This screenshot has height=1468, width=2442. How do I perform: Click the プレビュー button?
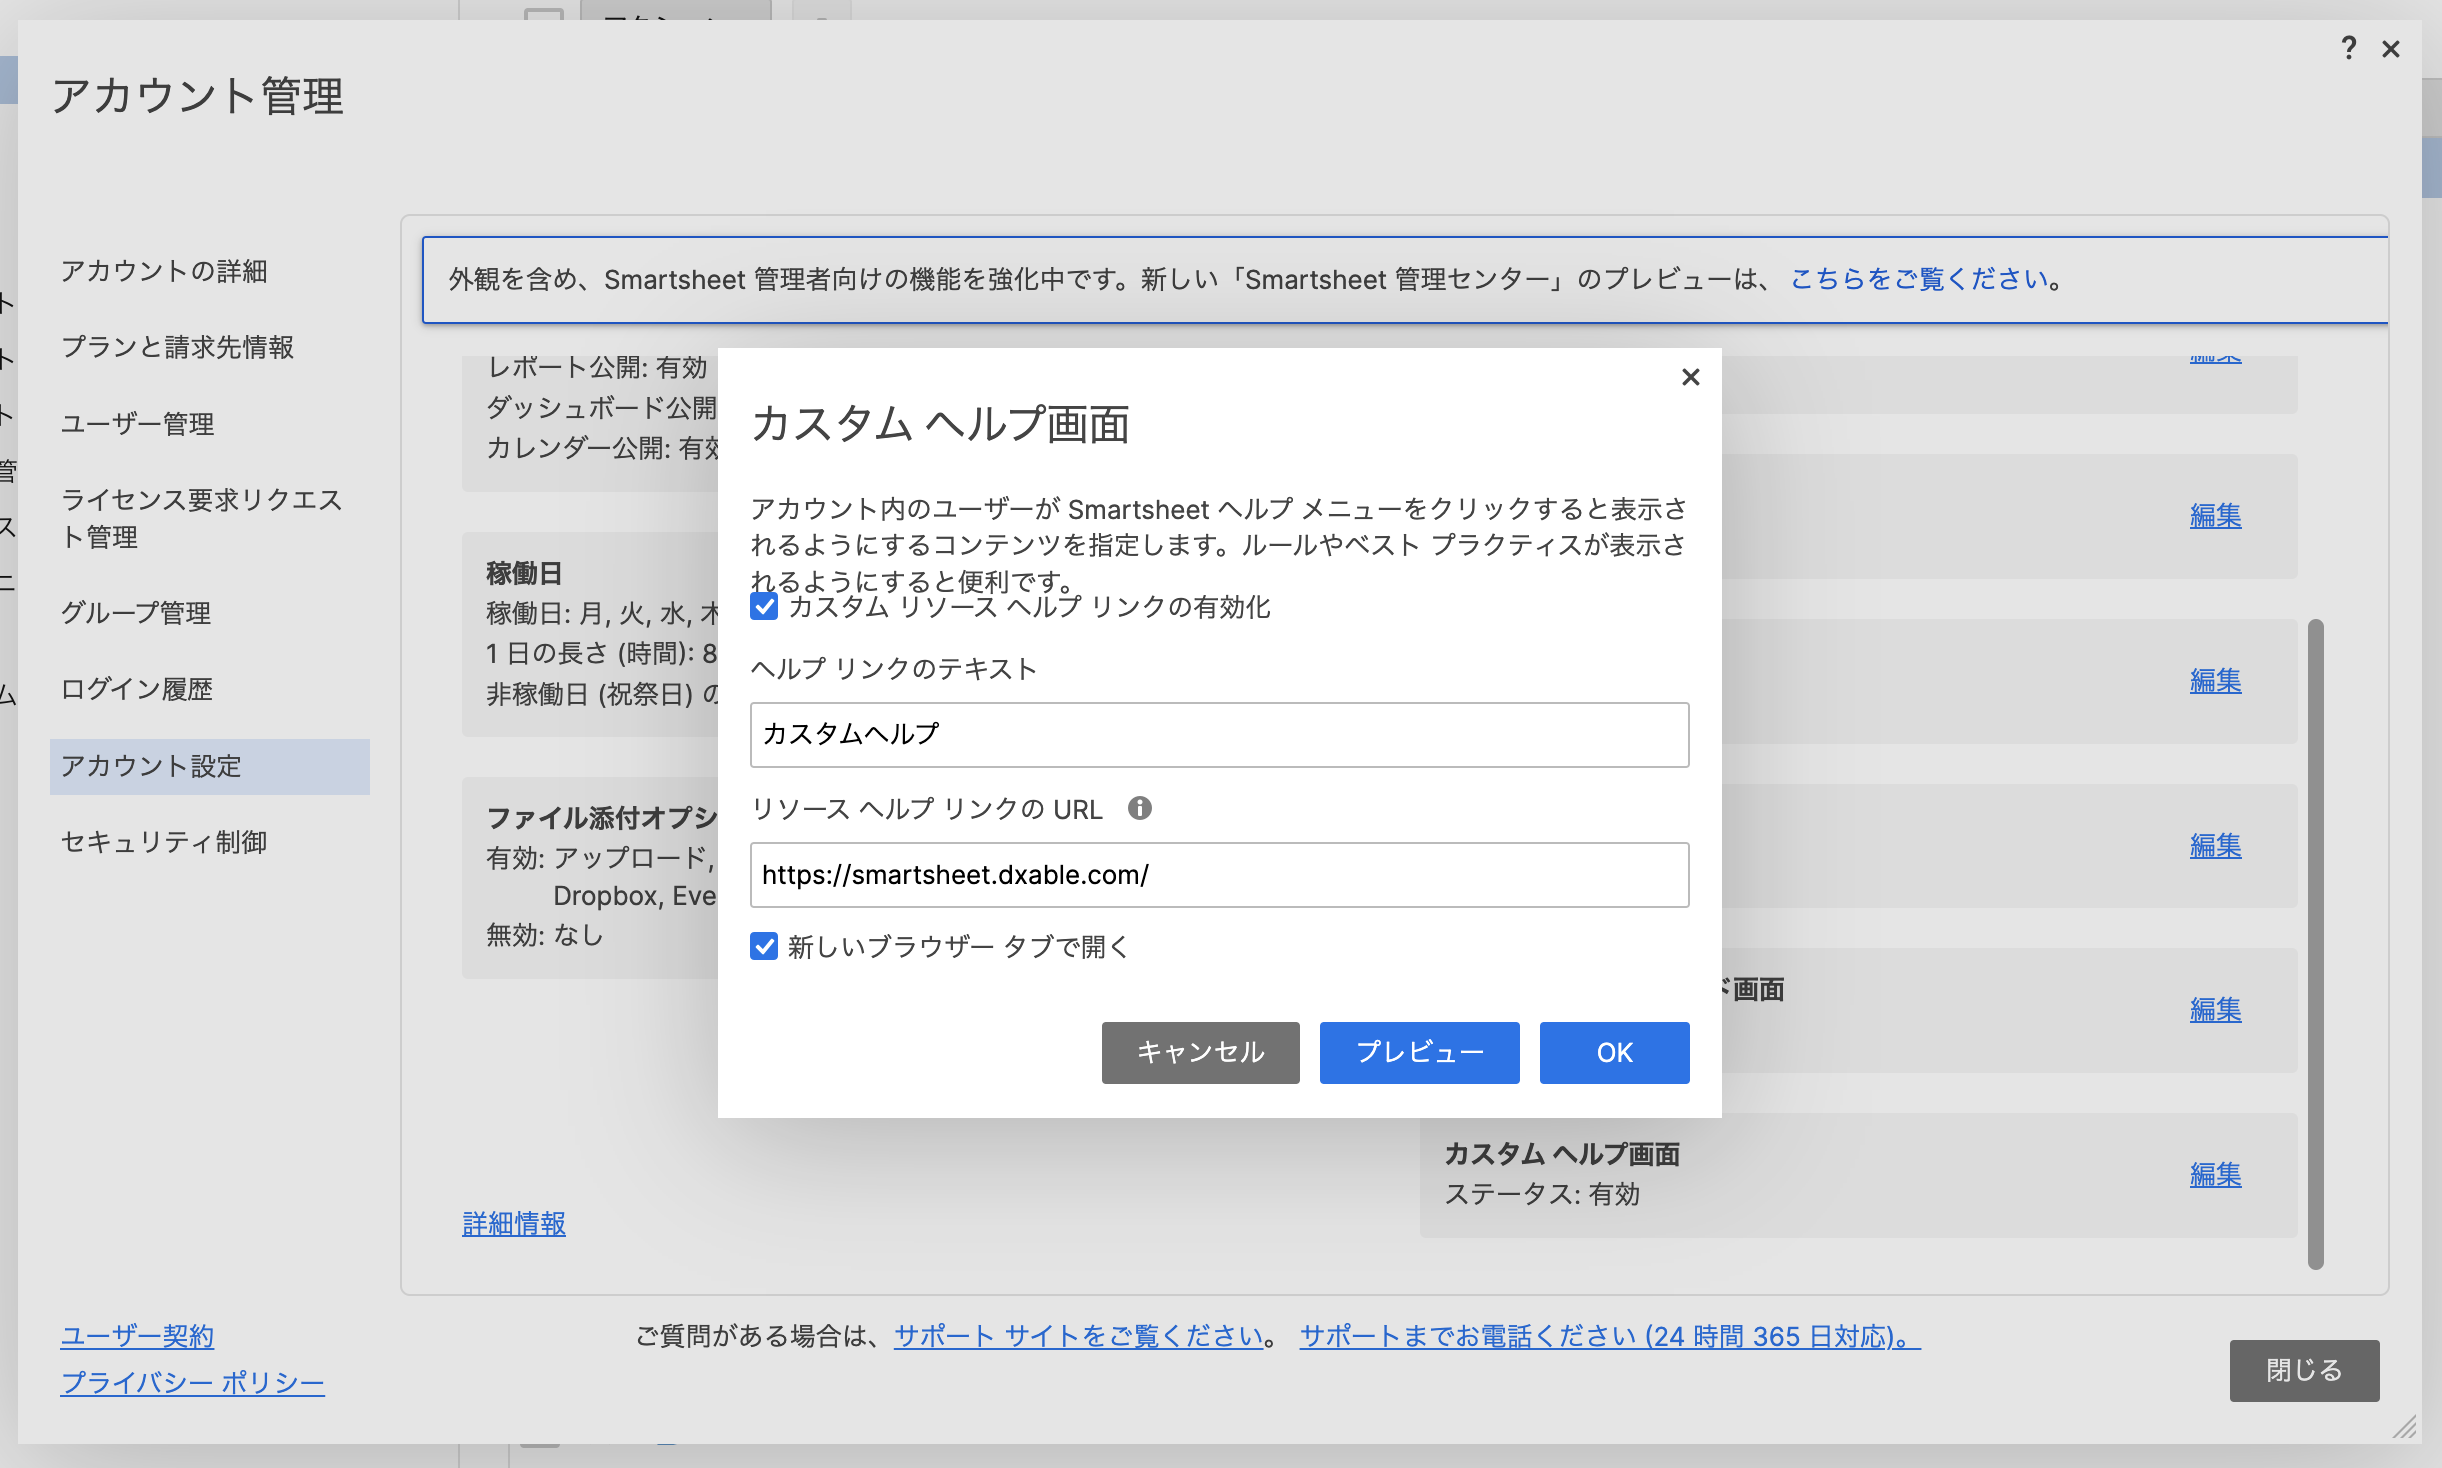(x=1419, y=1052)
